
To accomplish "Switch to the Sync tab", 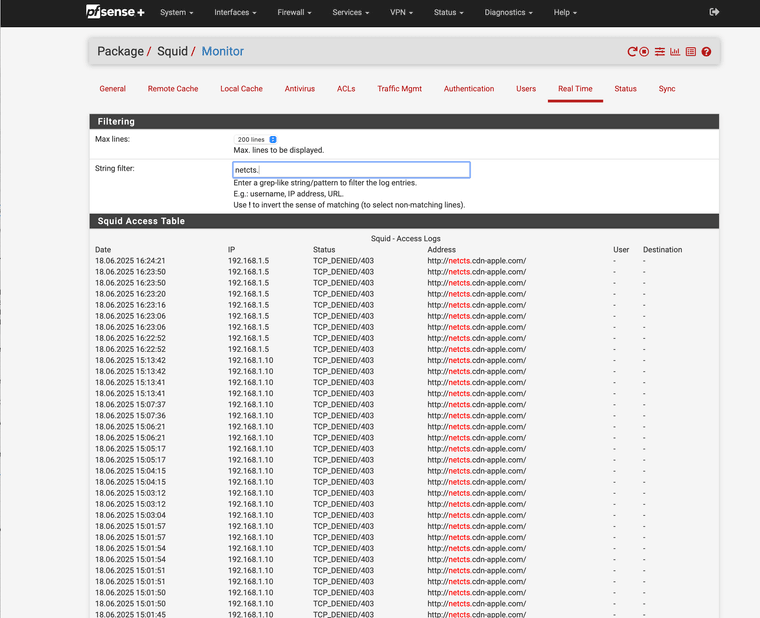I will pos(666,89).
